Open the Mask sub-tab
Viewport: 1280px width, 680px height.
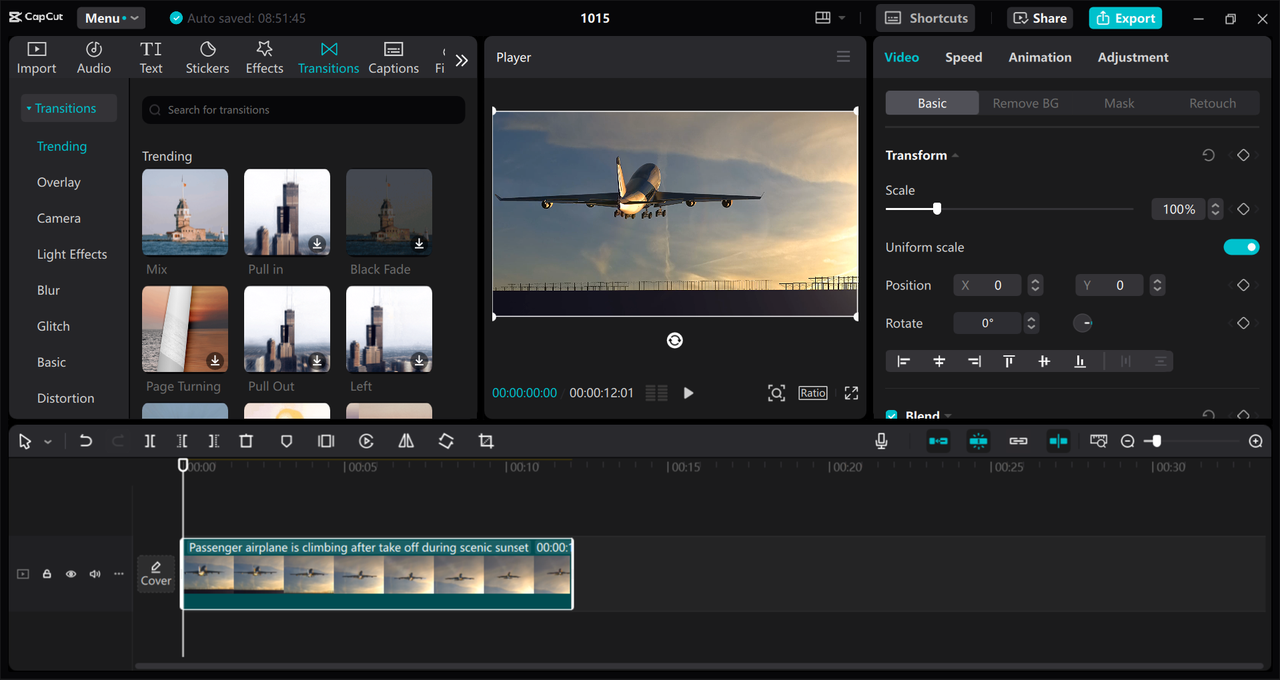coord(1119,103)
